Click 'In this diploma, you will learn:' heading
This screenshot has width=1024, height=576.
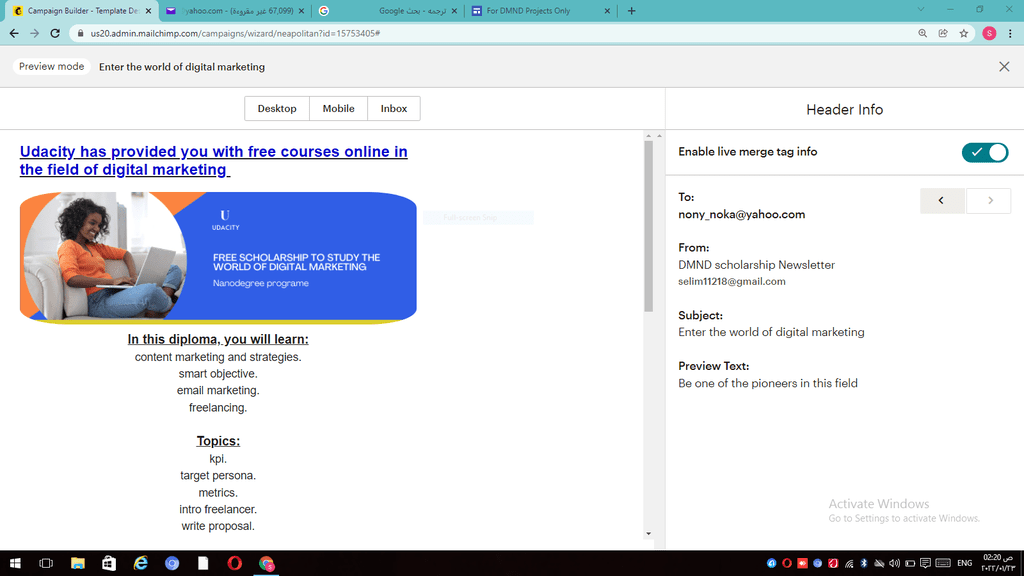click(218, 339)
